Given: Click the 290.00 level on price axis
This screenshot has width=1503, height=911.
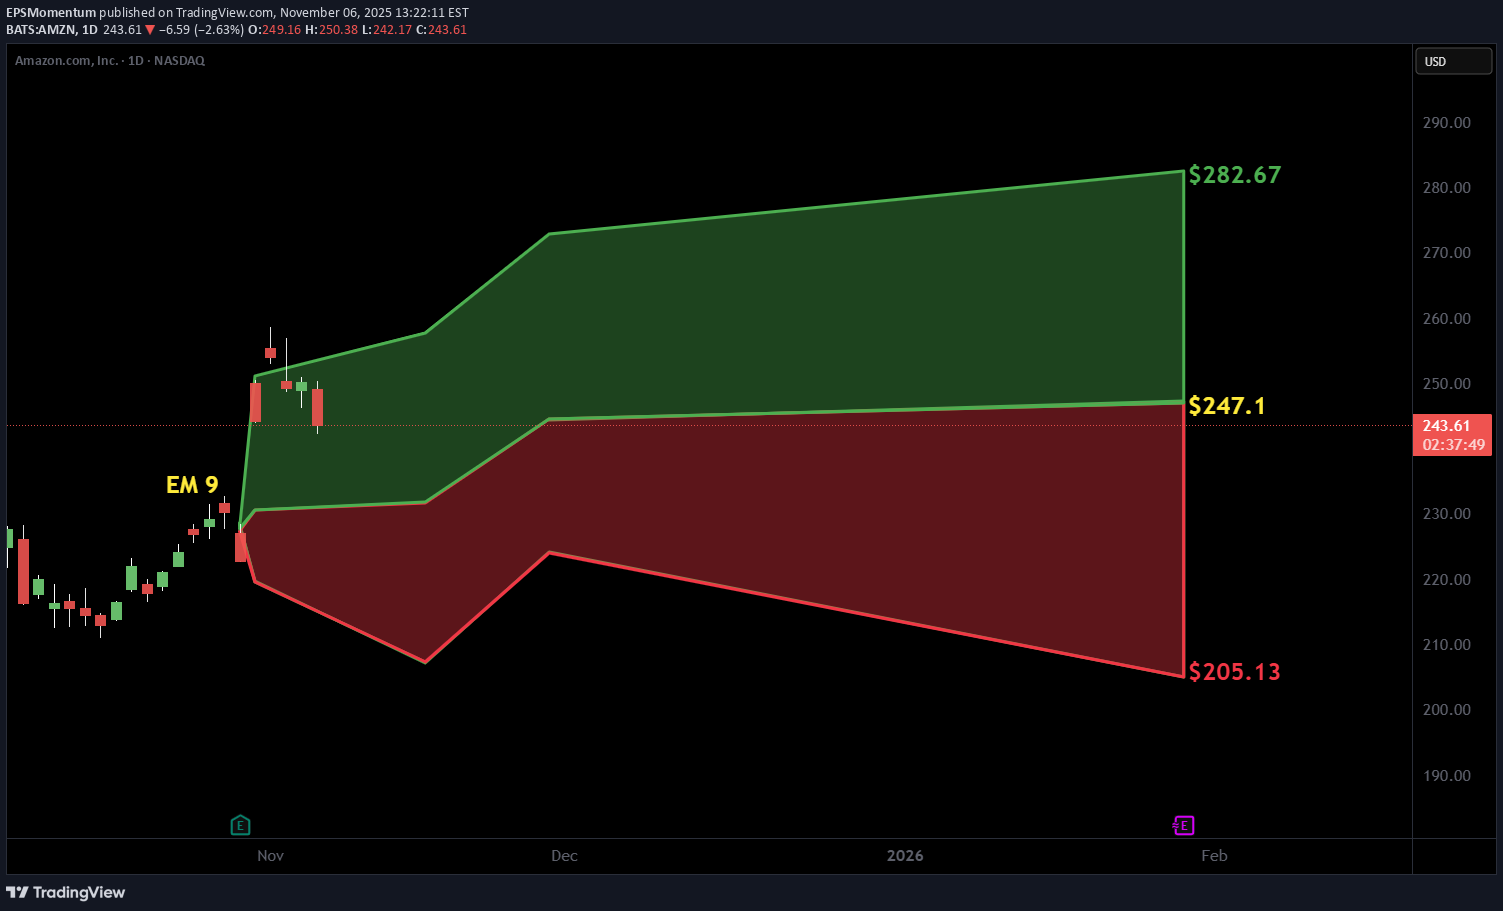Looking at the screenshot, I should tap(1446, 122).
